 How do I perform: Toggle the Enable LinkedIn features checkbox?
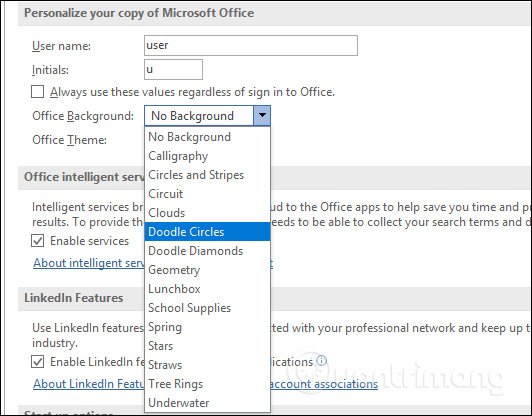(37, 362)
